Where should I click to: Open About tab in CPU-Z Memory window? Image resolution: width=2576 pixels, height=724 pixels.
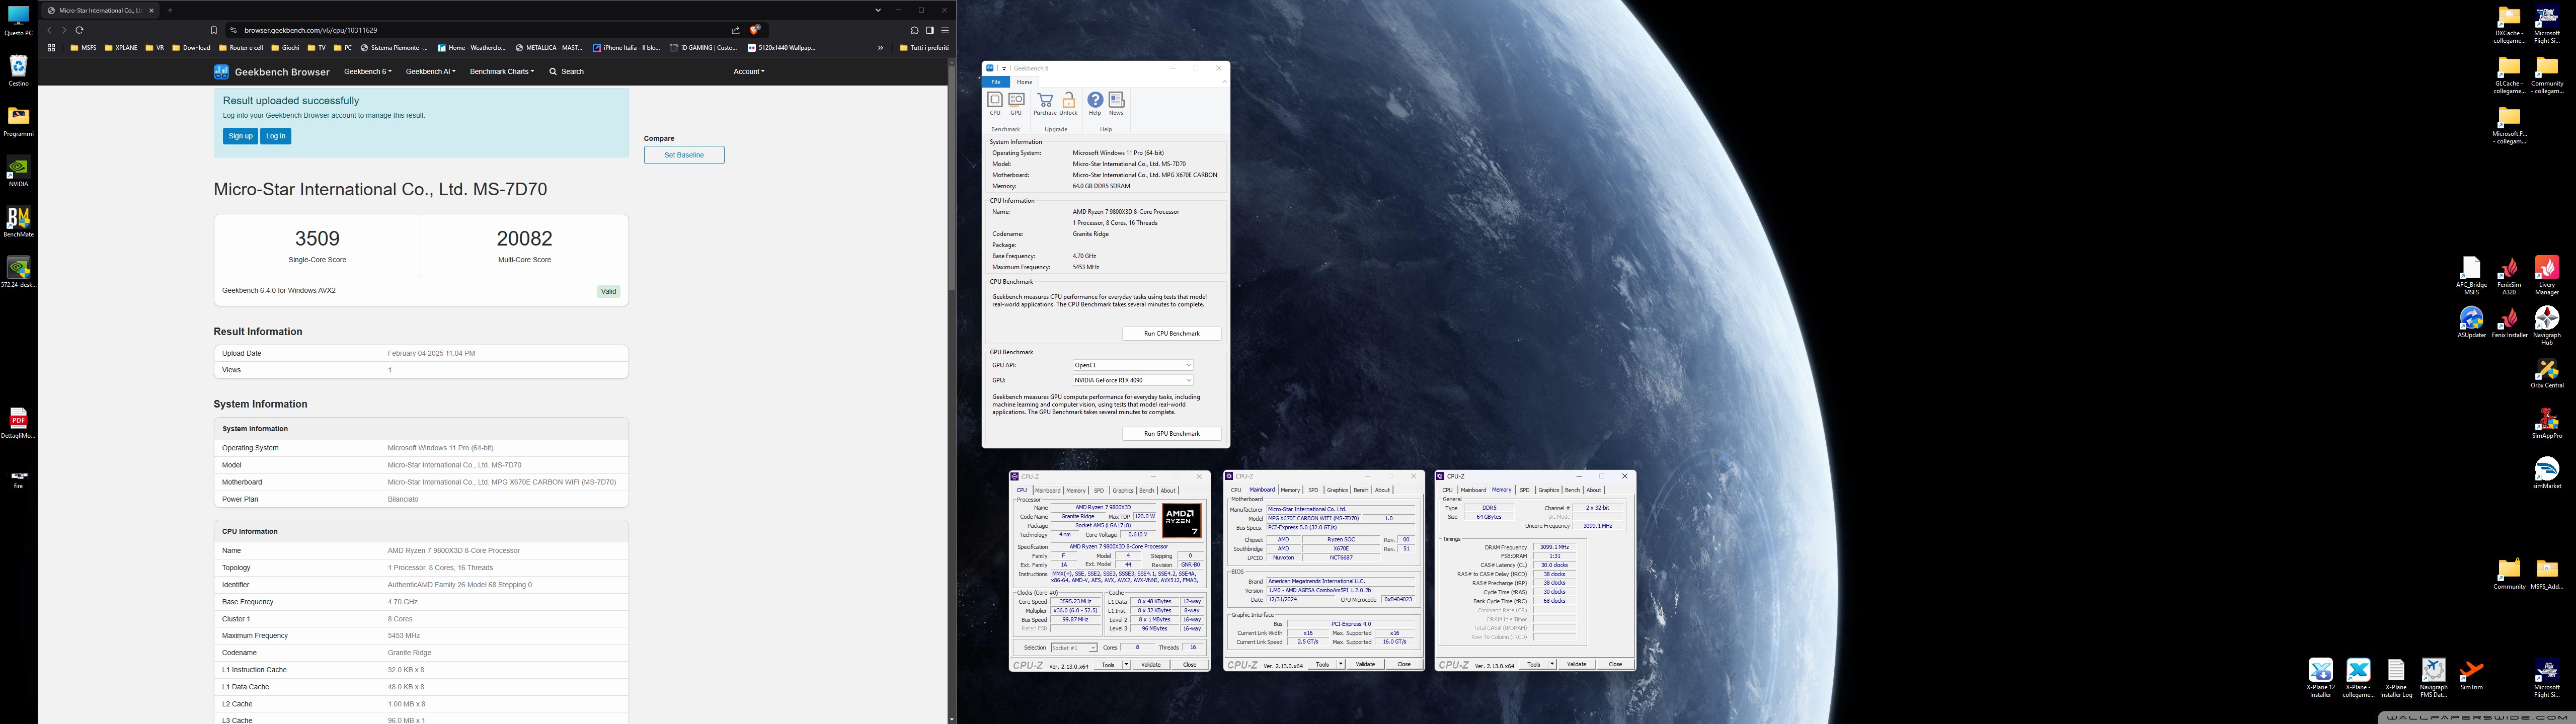1593,491
